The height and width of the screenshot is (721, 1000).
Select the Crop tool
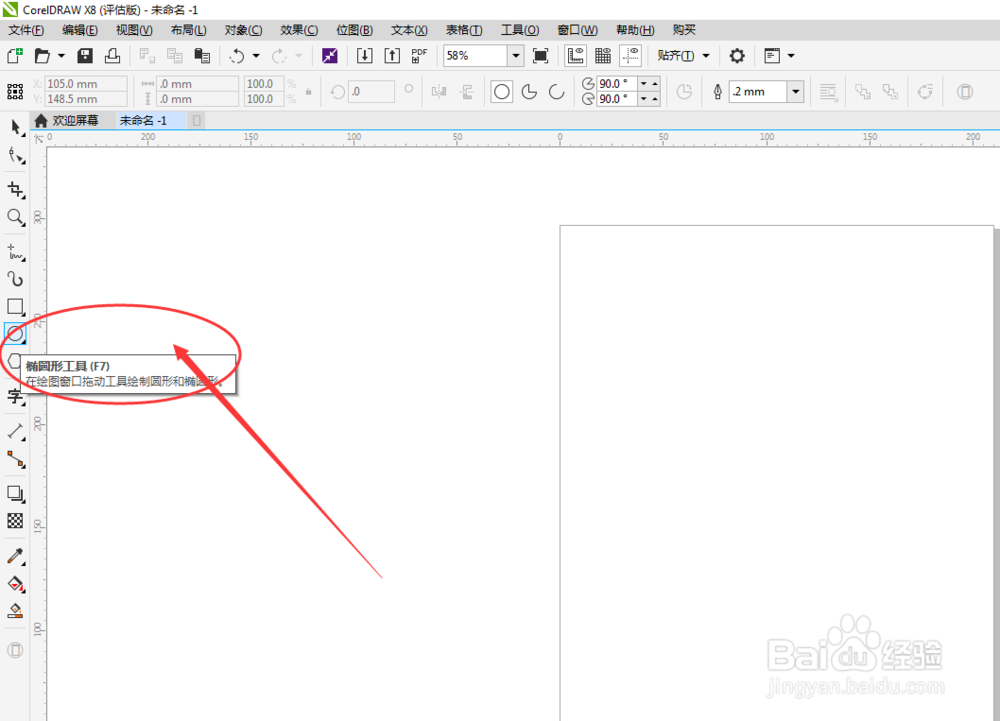(16, 189)
